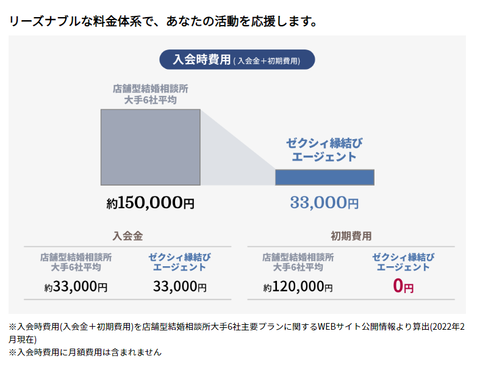Viewport: 480px width, 367px height.
Task: Click ゼクシィ縁結びエージェント label in 入会金 table
Action: [180, 262]
